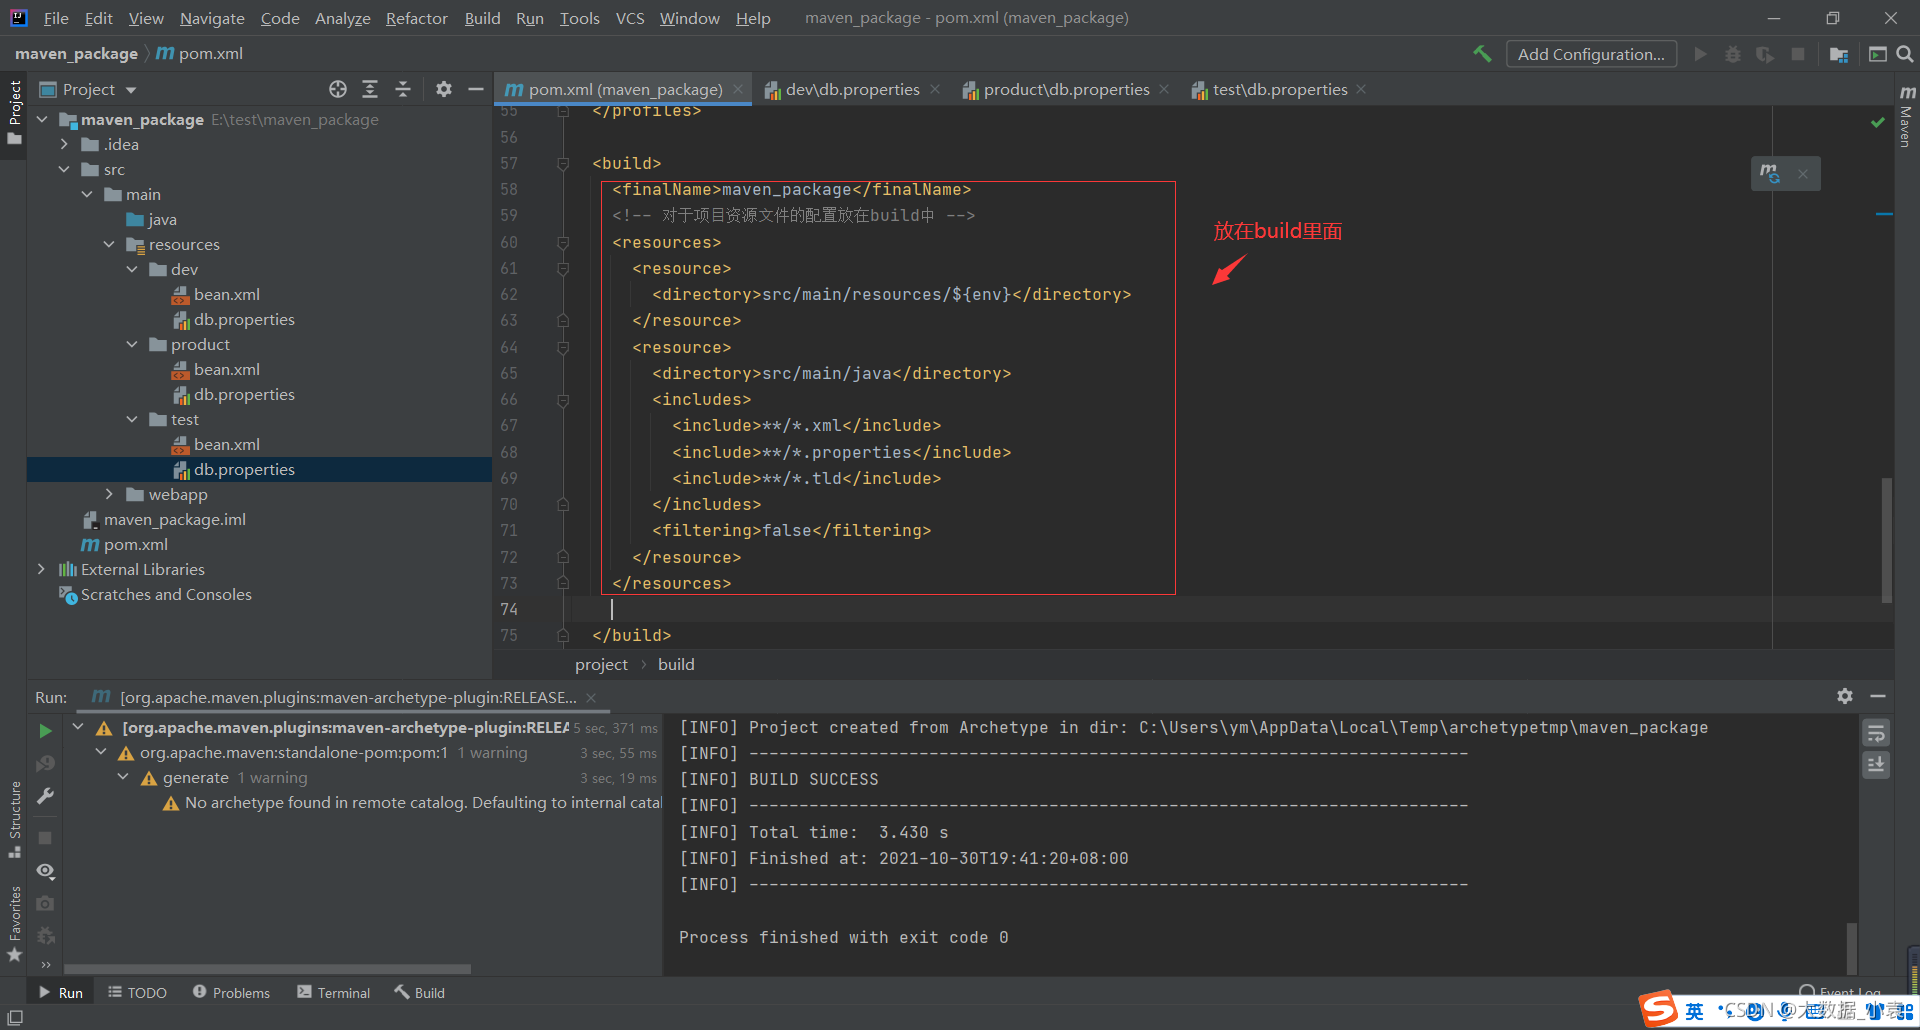Collapse the dev folder
The image size is (1920, 1030).
pyautogui.click(x=132, y=269)
